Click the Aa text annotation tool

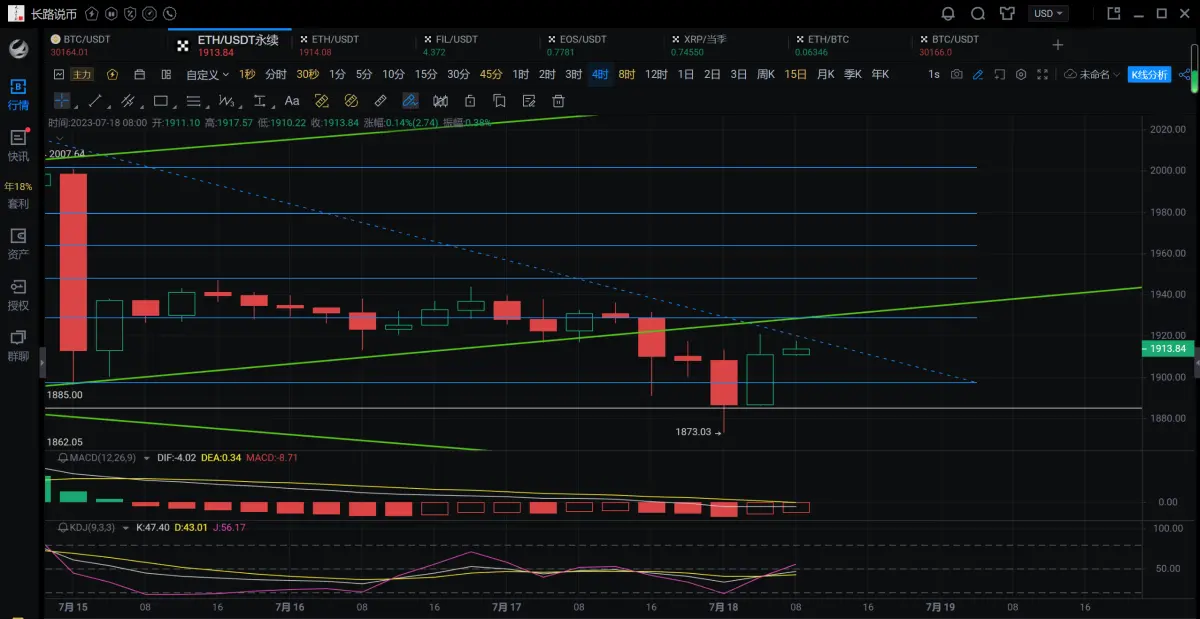(x=292, y=101)
